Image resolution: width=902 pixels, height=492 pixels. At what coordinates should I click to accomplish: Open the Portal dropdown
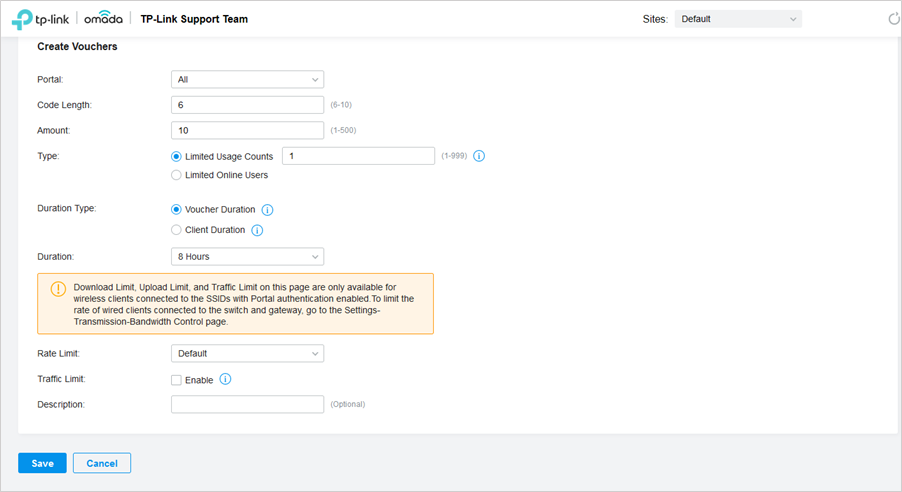[x=247, y=79]
